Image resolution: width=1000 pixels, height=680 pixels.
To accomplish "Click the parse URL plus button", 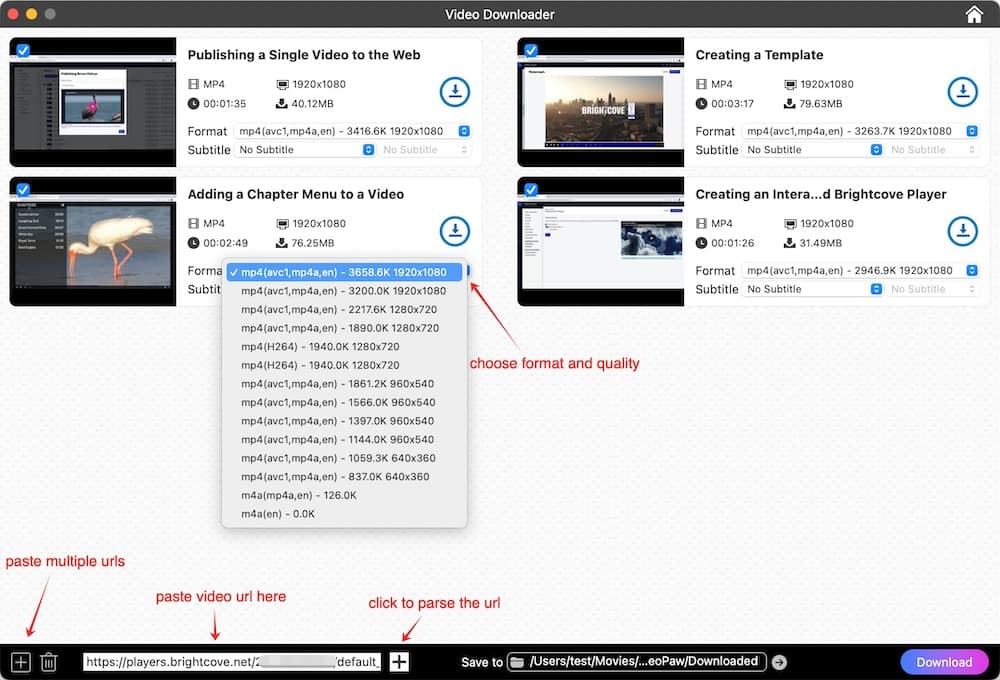I will click(x=399, y=662).
